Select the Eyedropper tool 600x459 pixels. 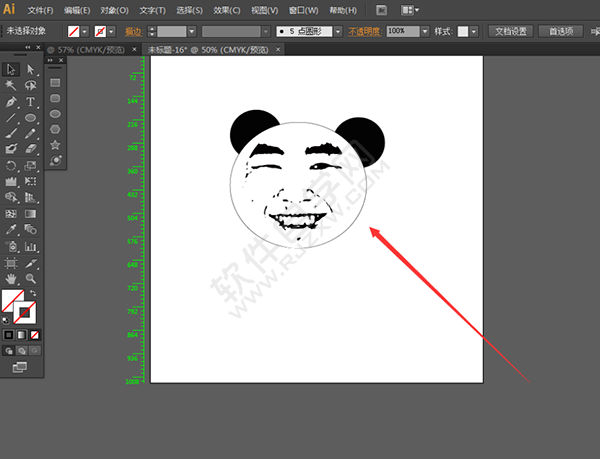click(11, 230)
